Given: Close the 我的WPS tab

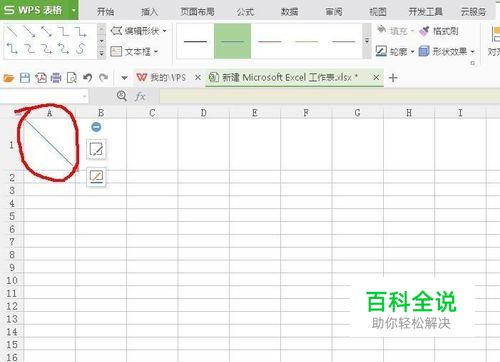Looking at the screenshot, I should pos(198,78).
